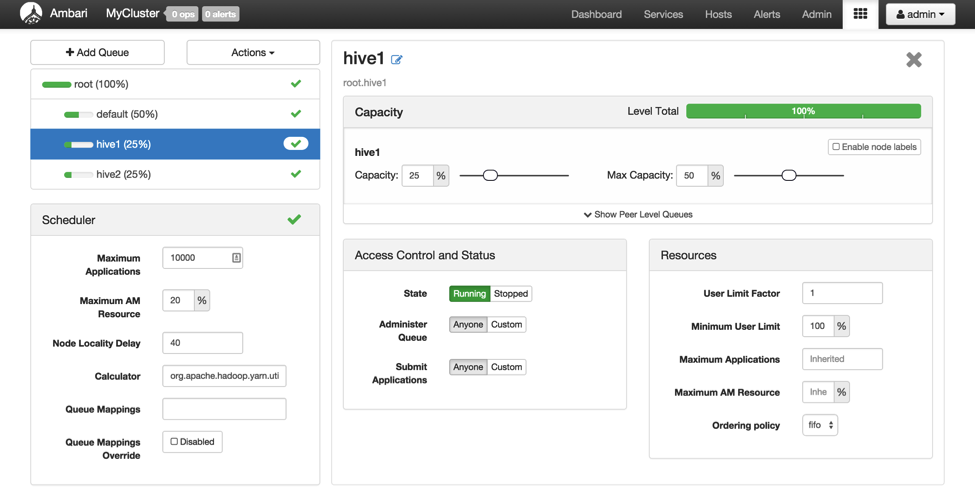Click the Scheduler green checkmark icon
The width and height of the screenshot is (975, 498).
[294, 219]
